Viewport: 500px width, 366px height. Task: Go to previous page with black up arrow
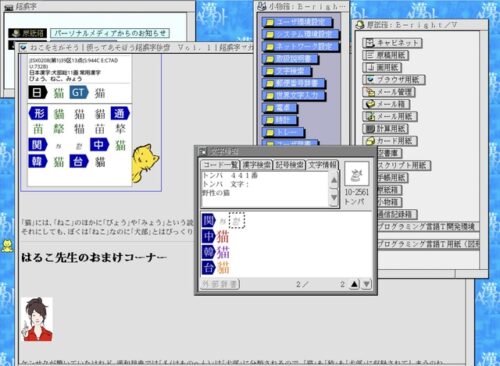(x=354, y=284)
